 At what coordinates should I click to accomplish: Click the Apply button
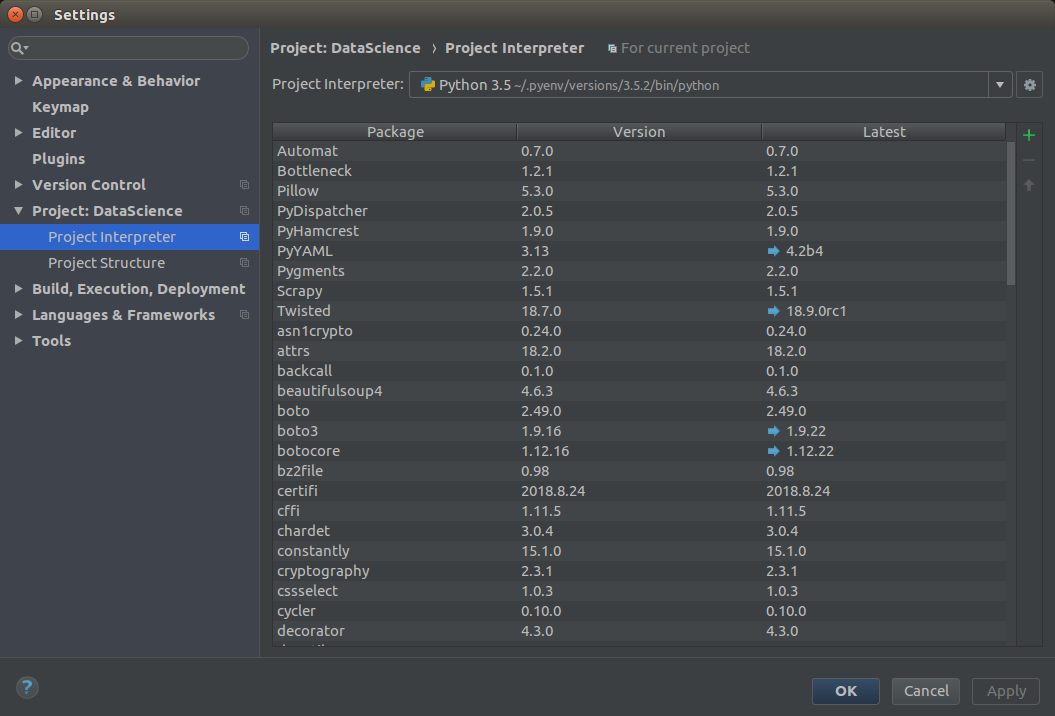[1005, 691]
